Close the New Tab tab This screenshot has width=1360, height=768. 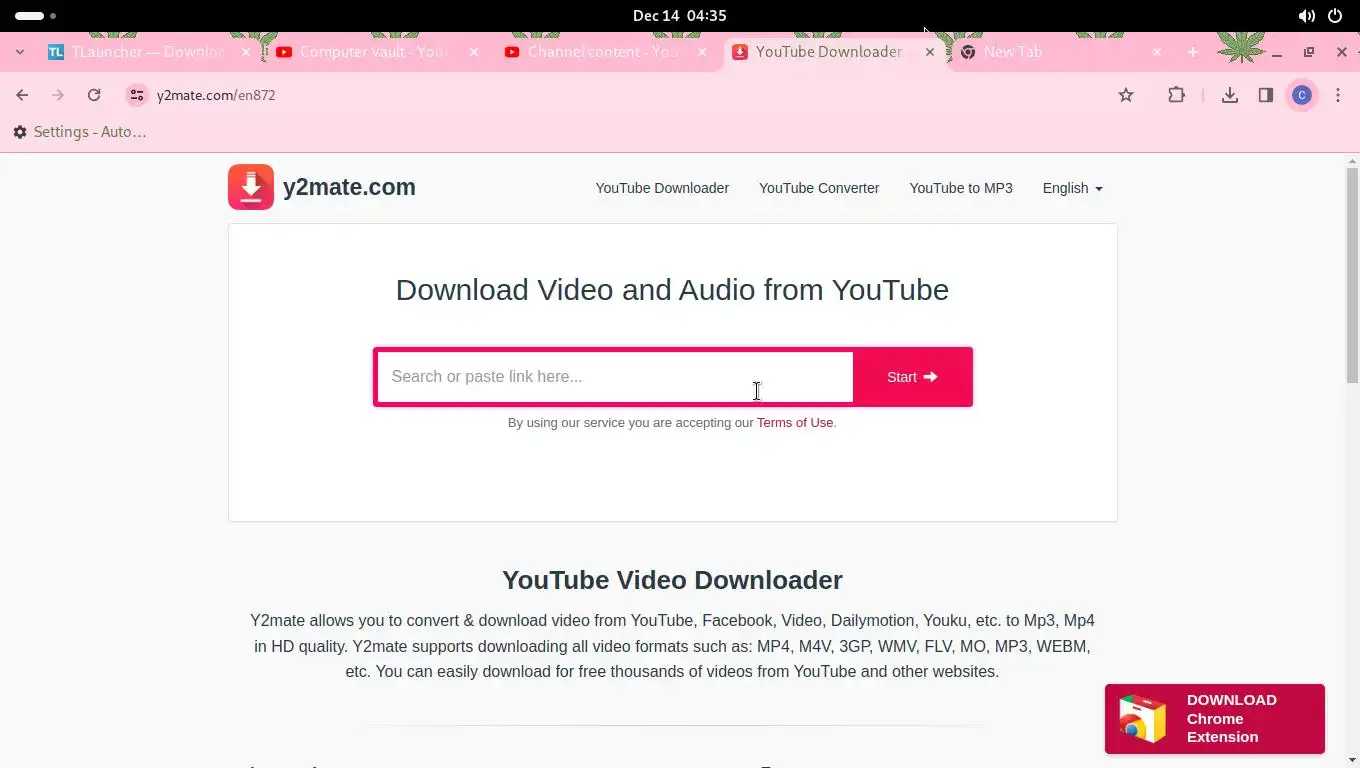(1157, 52)
